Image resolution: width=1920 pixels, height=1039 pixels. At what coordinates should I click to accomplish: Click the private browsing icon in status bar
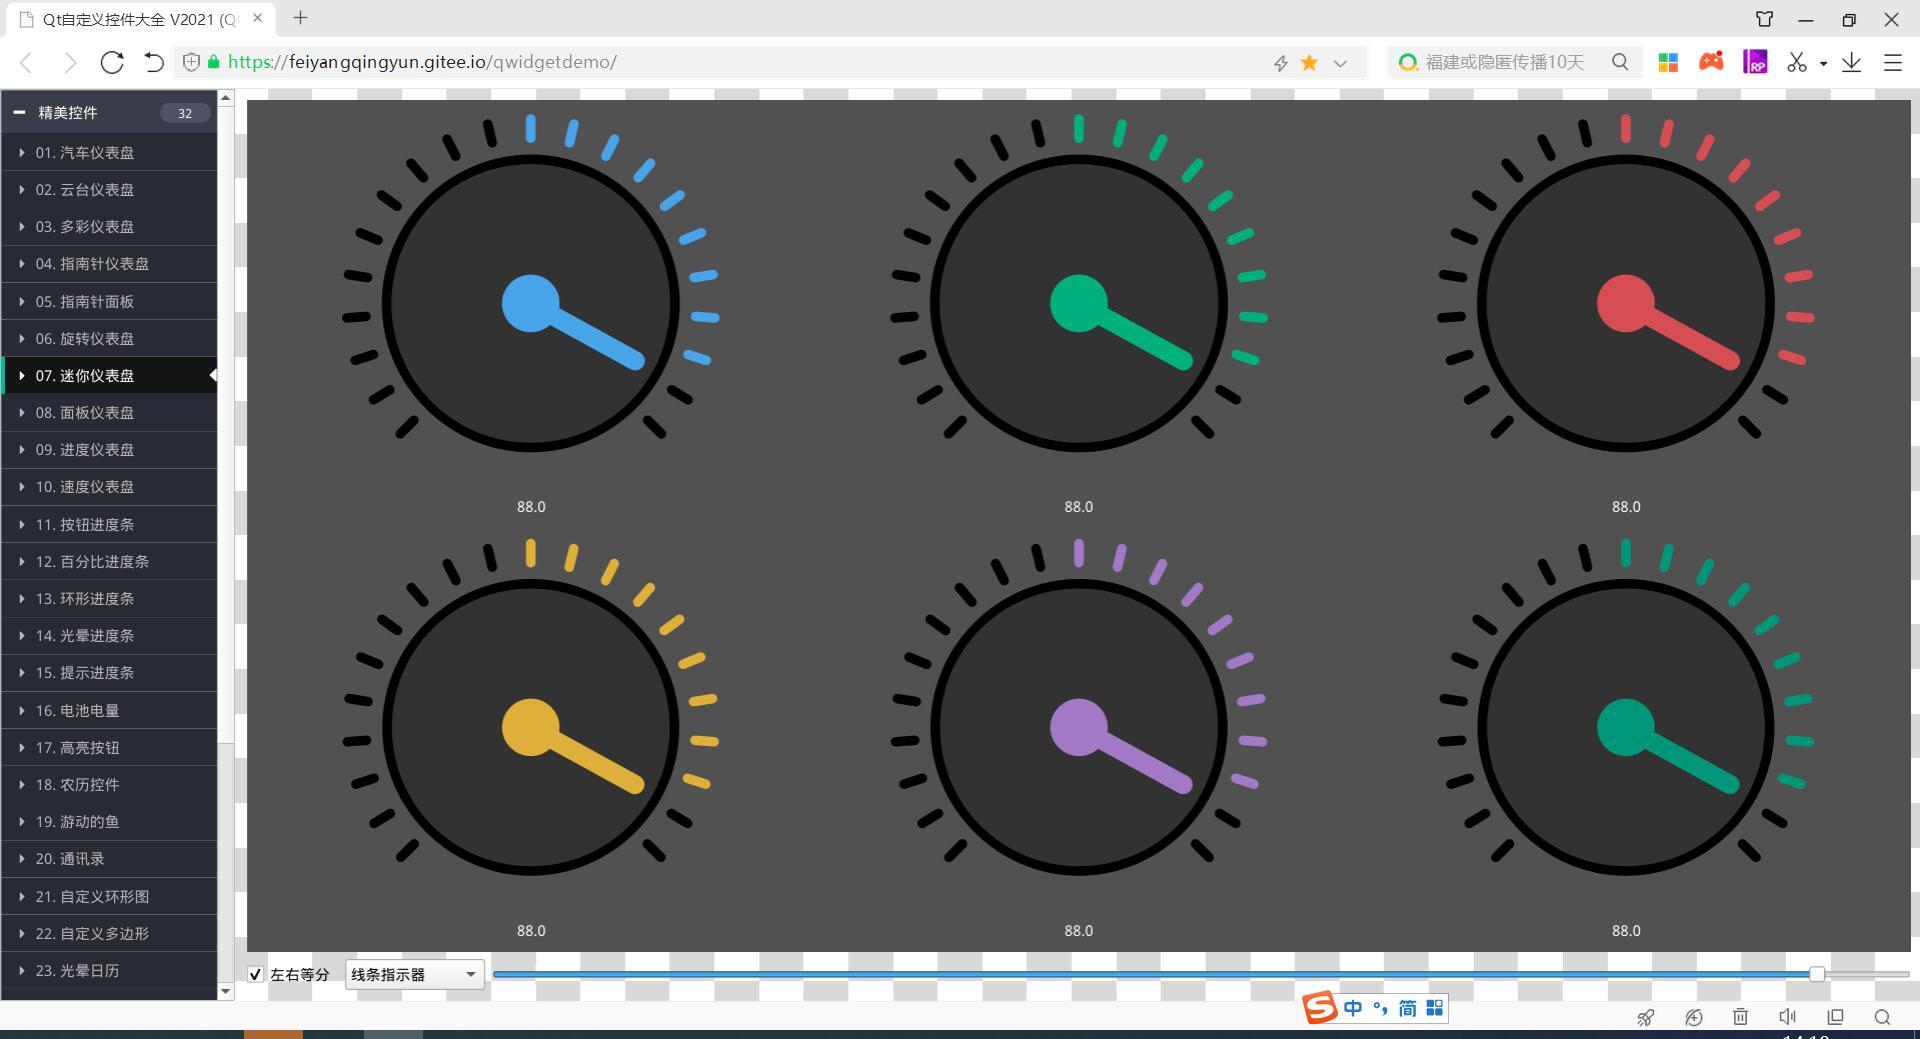[1693, 1017]
